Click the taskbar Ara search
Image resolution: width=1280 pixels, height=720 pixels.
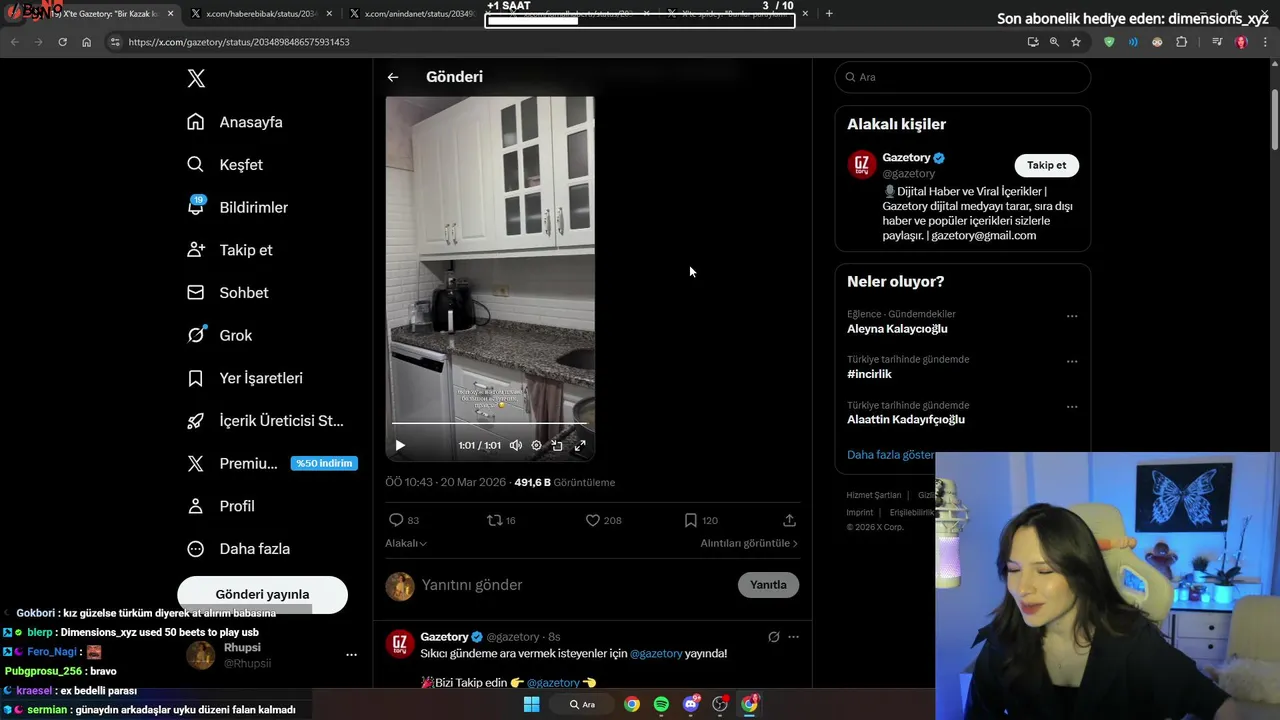click(583, 704)
